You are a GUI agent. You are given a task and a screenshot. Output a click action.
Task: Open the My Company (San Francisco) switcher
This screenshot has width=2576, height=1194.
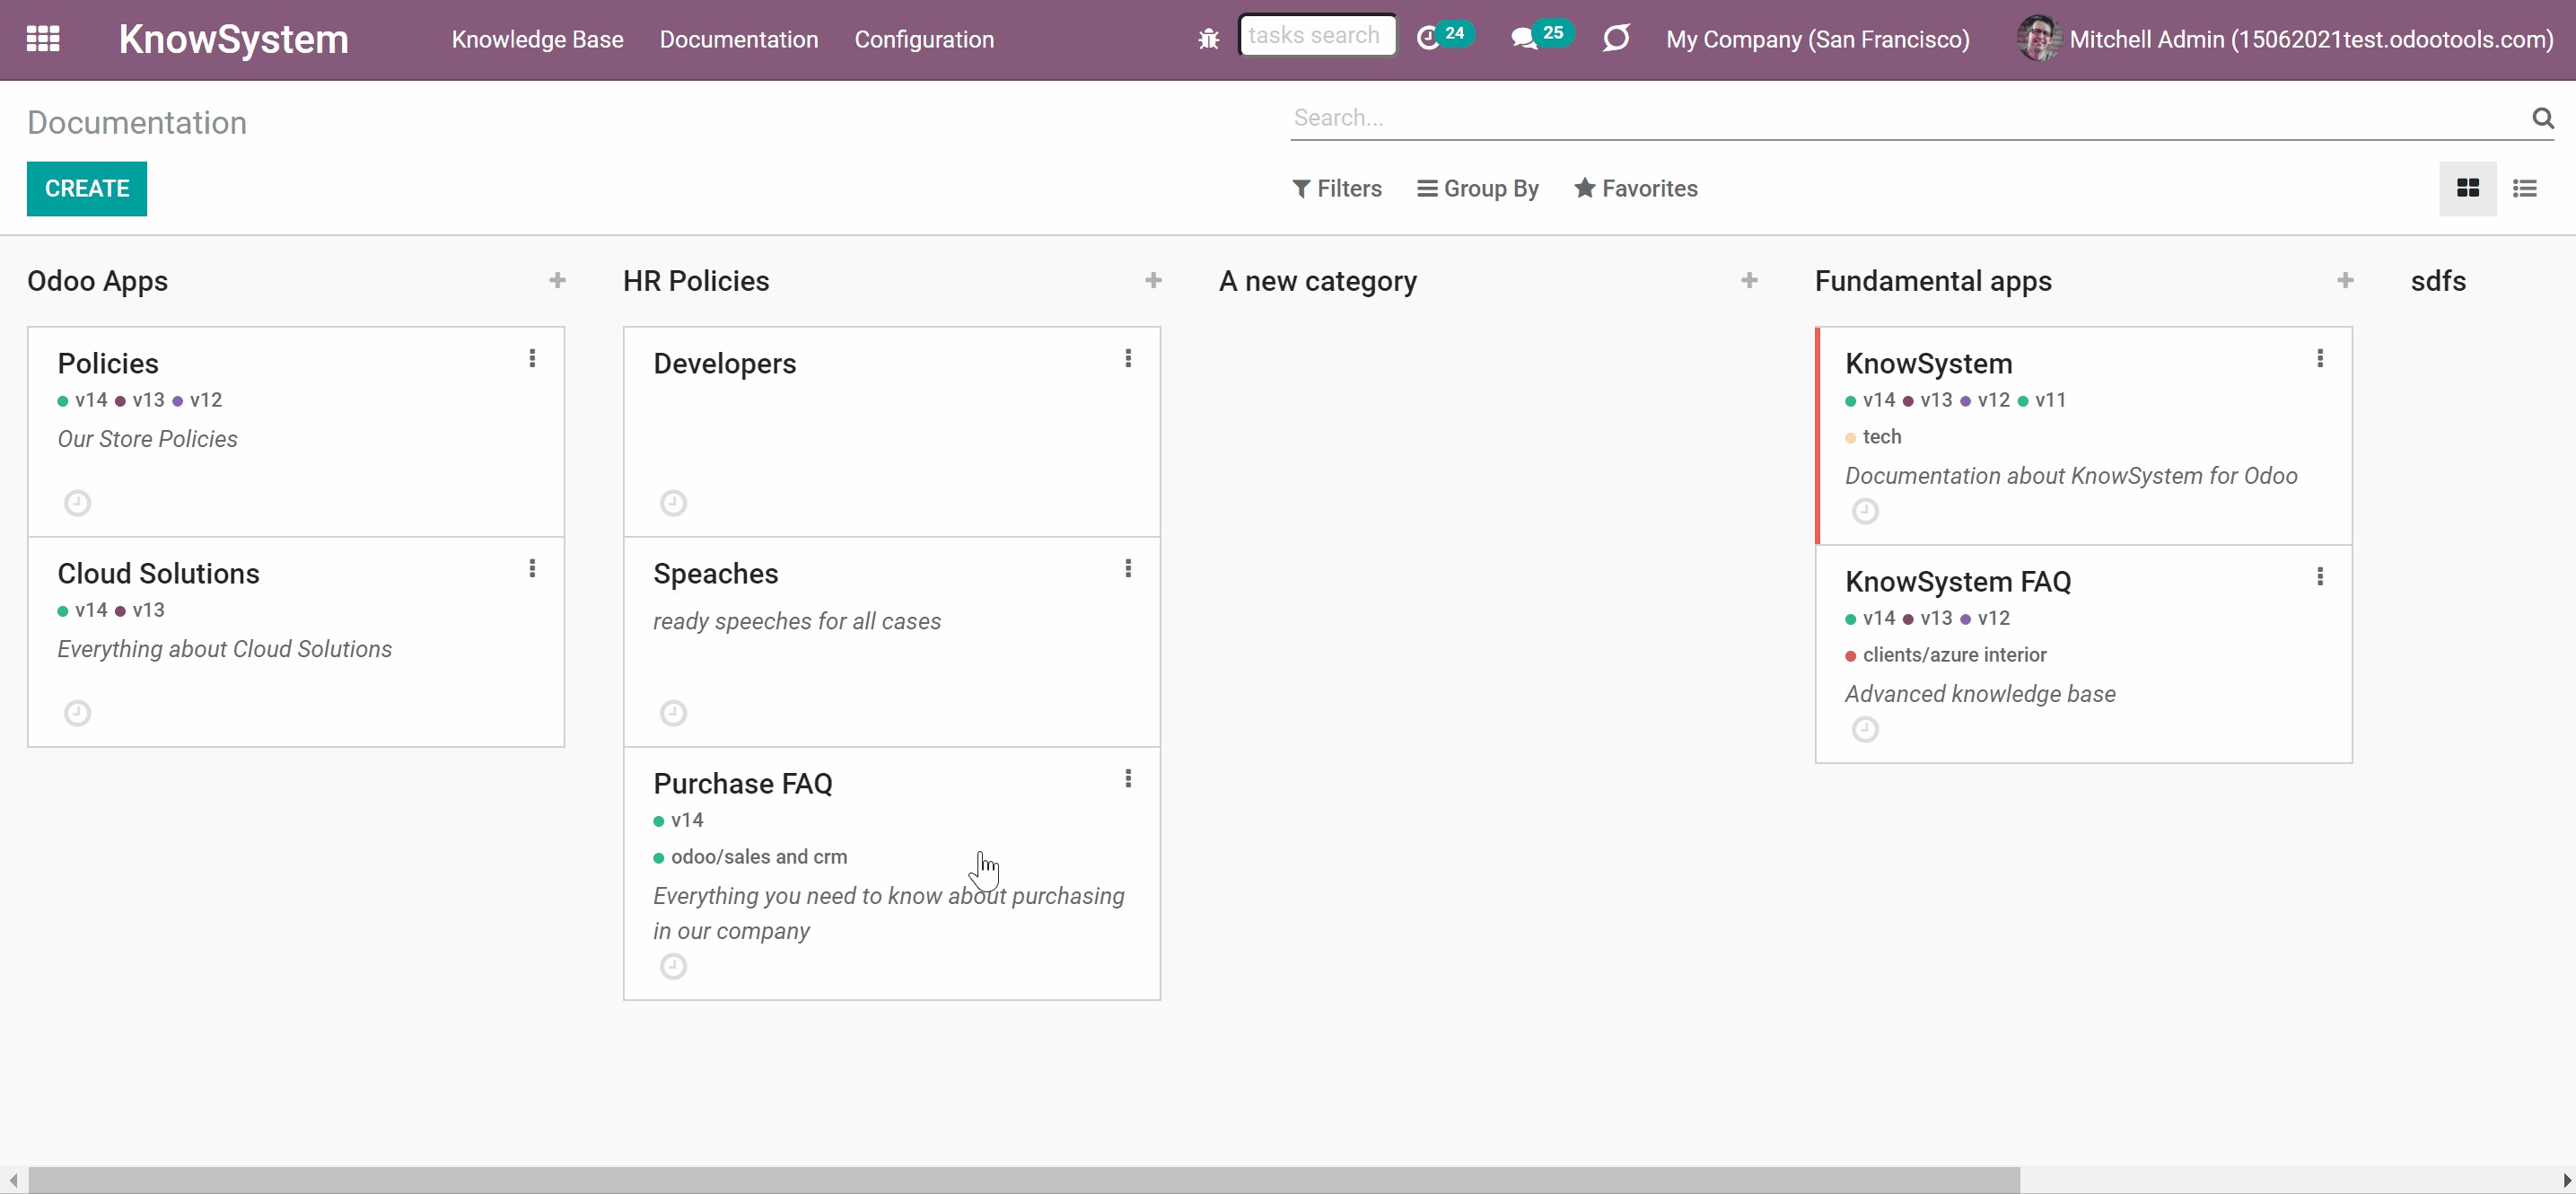pos(1818,39)
